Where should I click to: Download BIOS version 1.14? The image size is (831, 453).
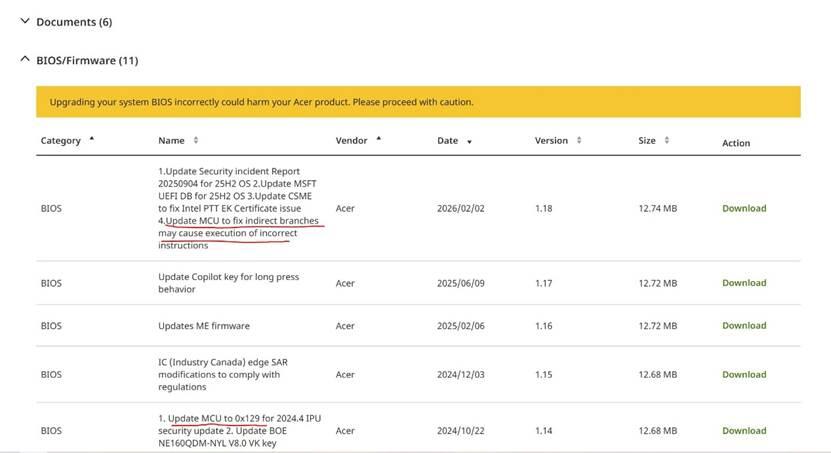tap(744, 430)
